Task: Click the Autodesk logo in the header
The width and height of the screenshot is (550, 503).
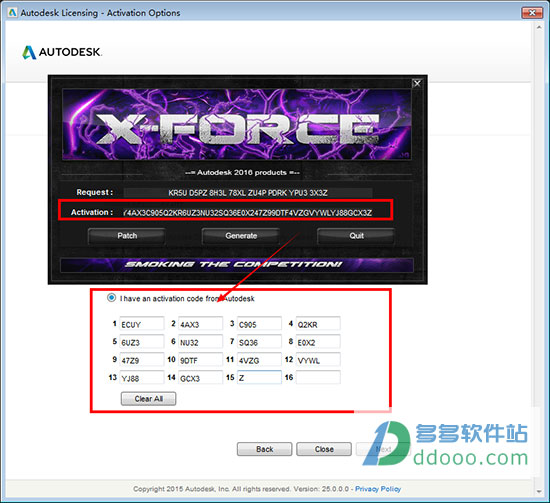Action: pos(62,52)
